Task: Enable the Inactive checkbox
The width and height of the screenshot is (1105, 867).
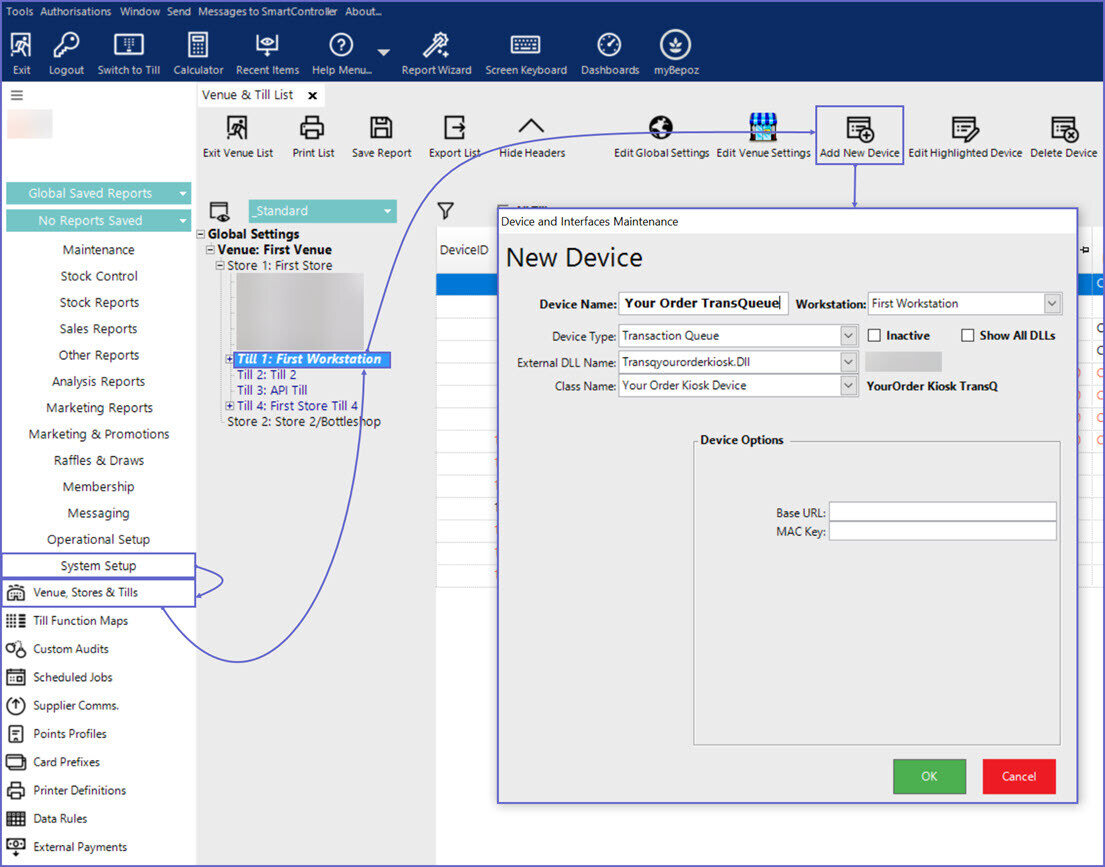Action: 875,336
